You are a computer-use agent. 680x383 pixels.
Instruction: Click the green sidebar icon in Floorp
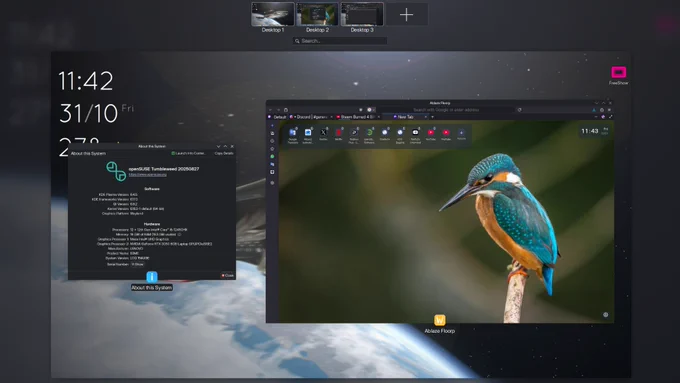272,156
